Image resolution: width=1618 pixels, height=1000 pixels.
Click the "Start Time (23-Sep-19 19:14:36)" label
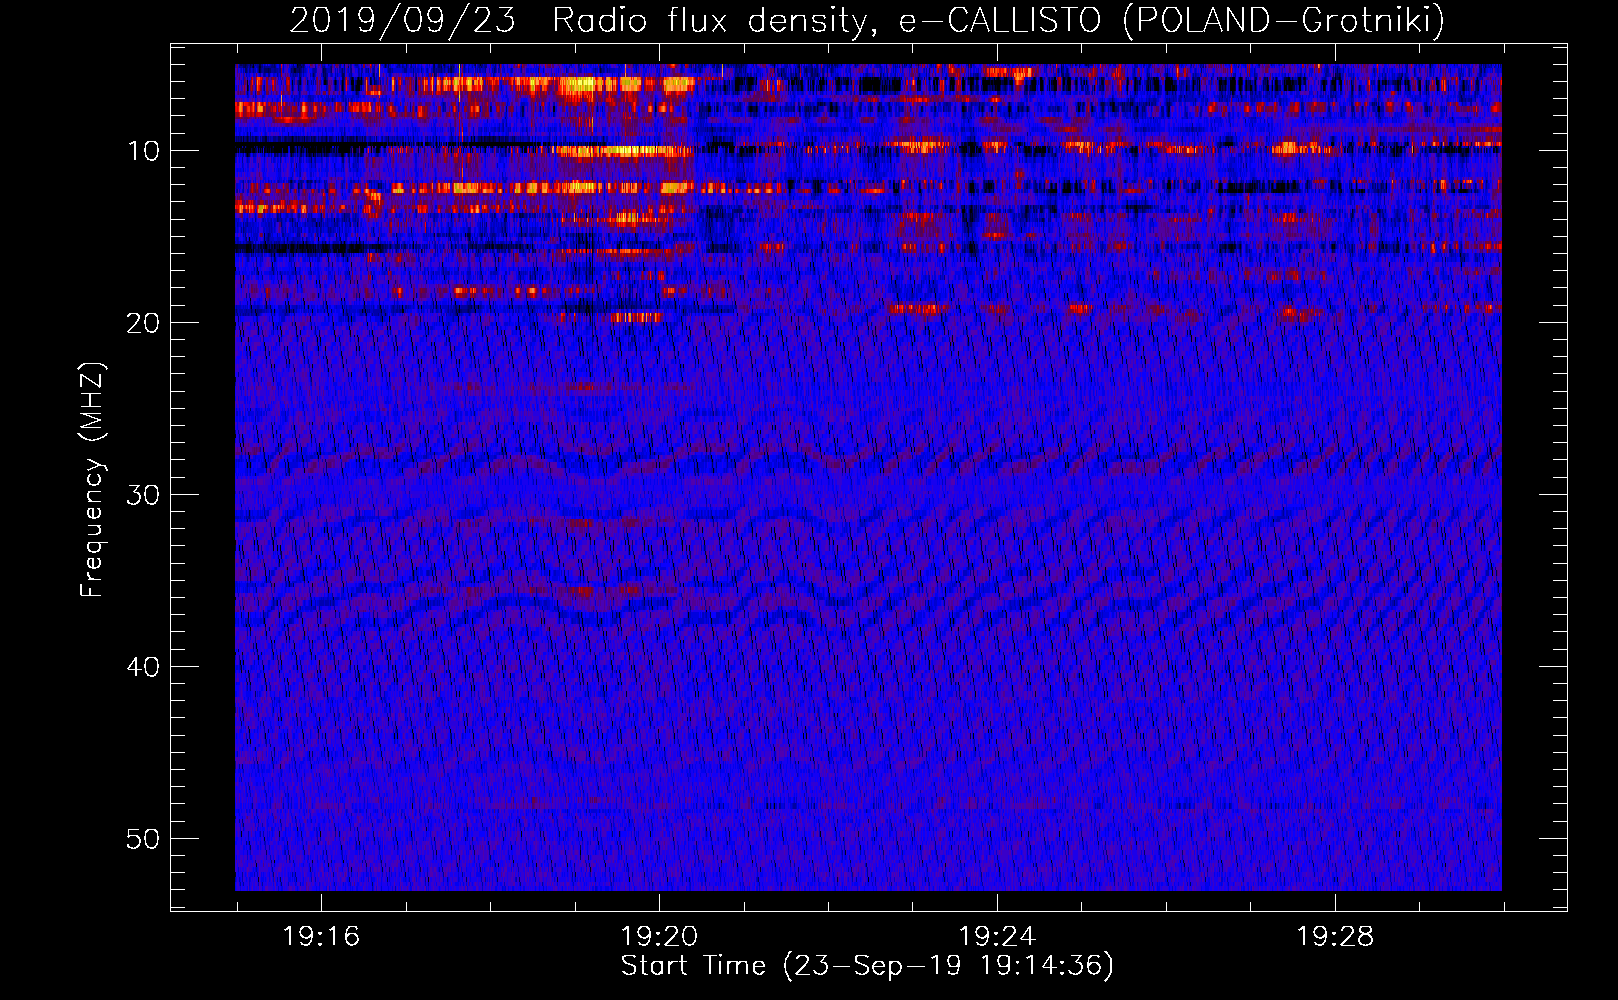tap(867, 966)
